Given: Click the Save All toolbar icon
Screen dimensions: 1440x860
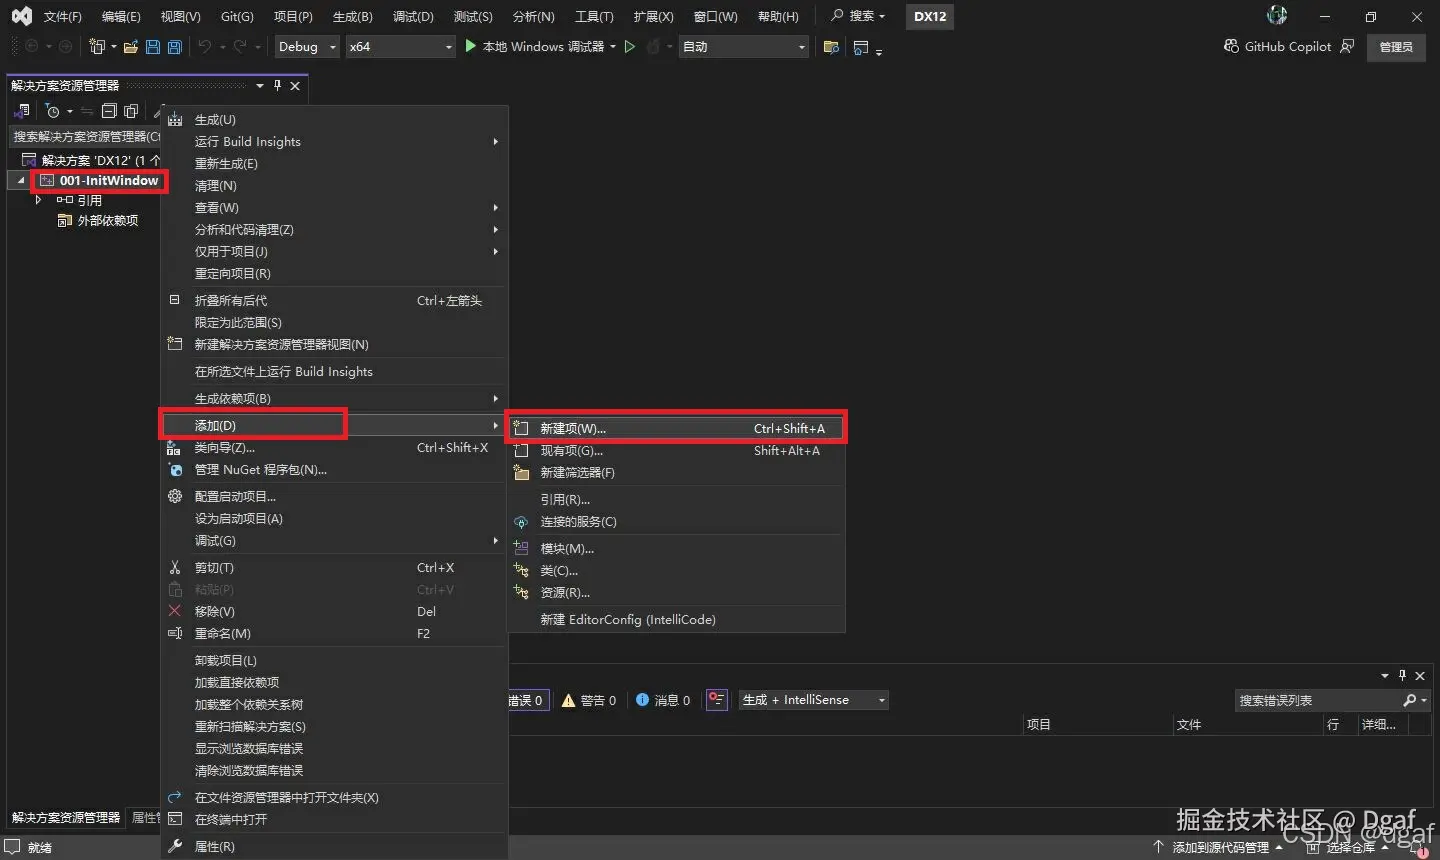Looking at the screenshot, I should click(175, 47).
